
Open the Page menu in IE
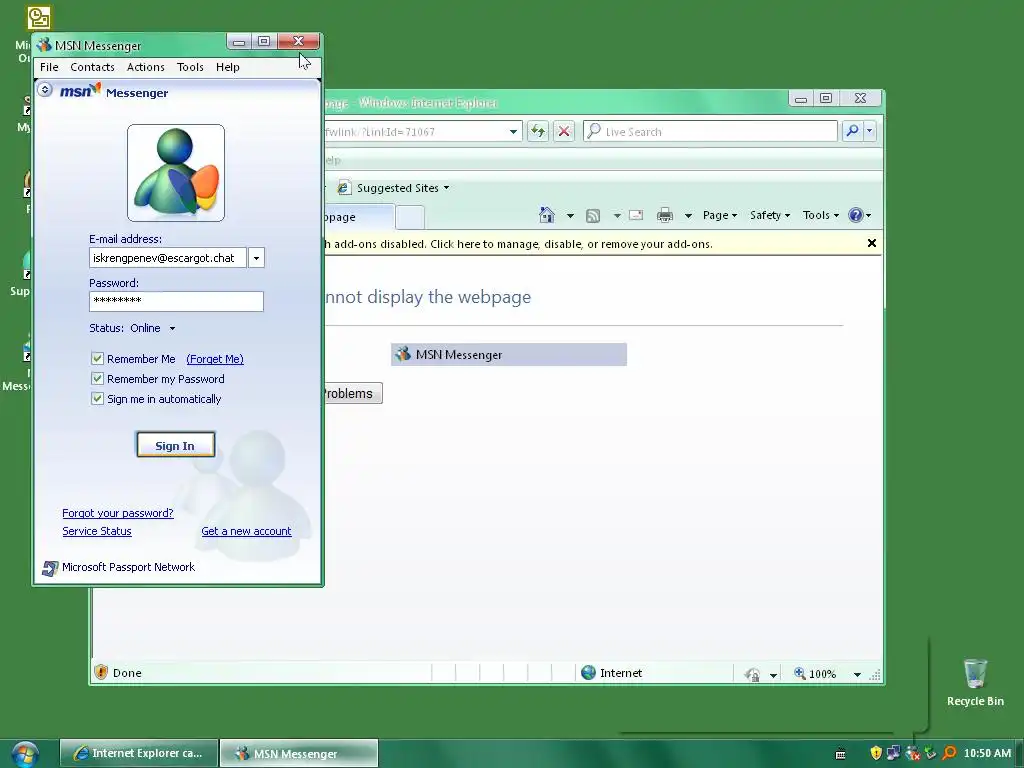coord(720,215)
